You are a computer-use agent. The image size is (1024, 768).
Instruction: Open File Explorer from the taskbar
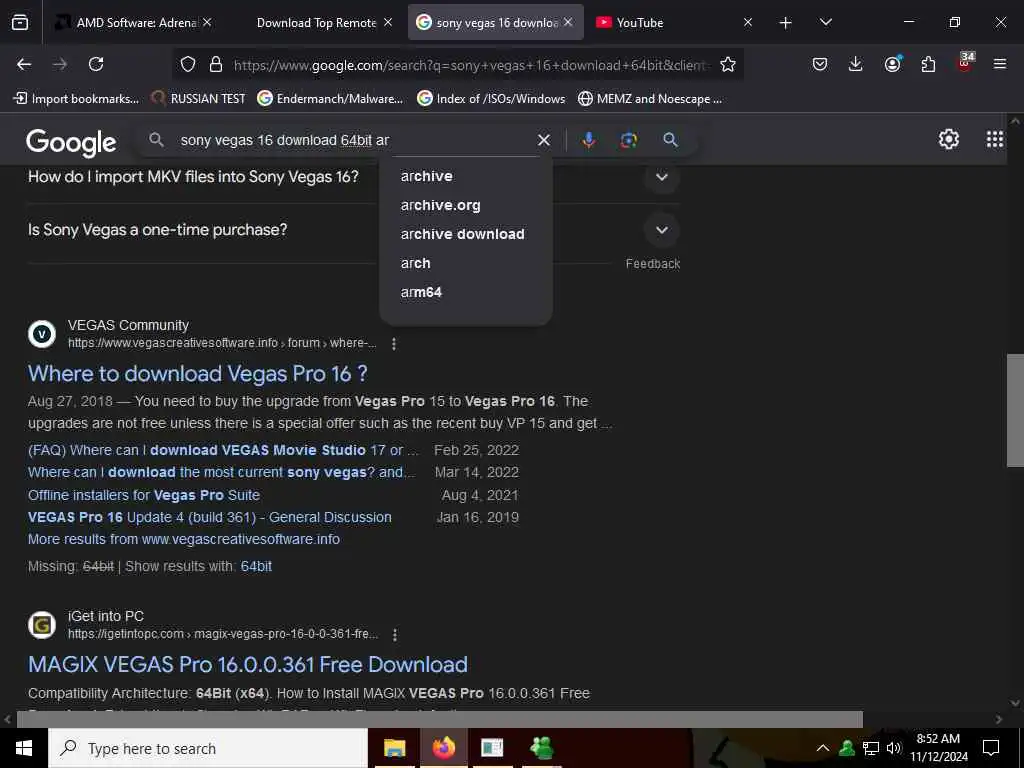point(394,748)
